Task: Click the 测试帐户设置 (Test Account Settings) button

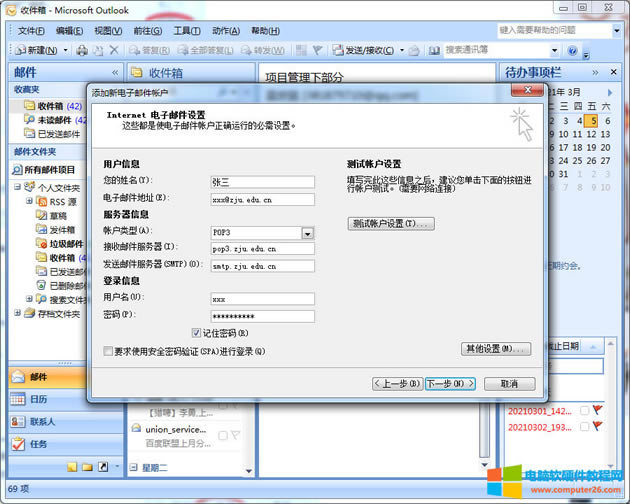Action: coord(391,224)
